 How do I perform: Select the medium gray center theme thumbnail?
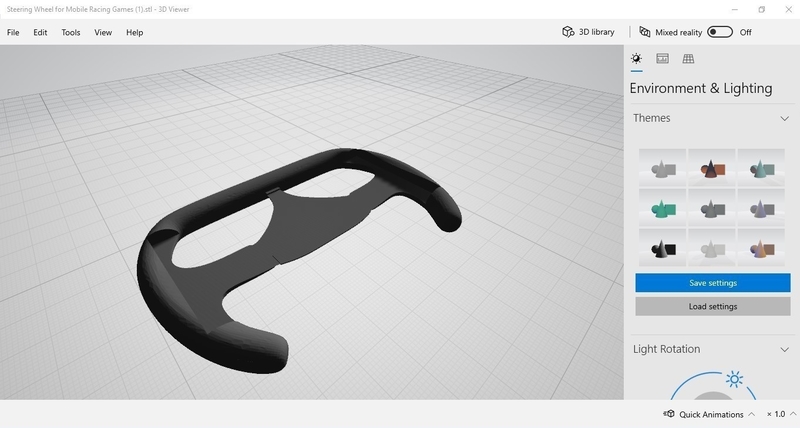(712, 208)
